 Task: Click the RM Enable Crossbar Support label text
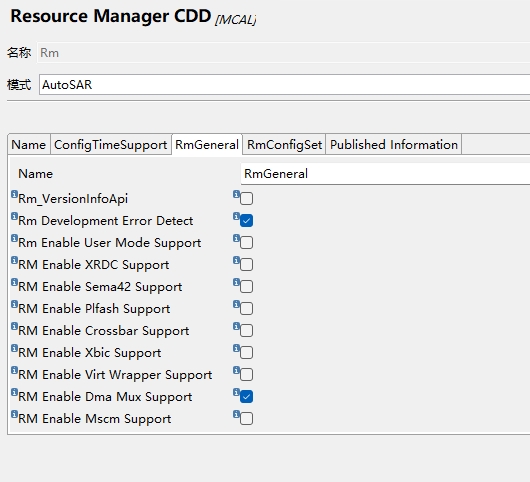103,331
